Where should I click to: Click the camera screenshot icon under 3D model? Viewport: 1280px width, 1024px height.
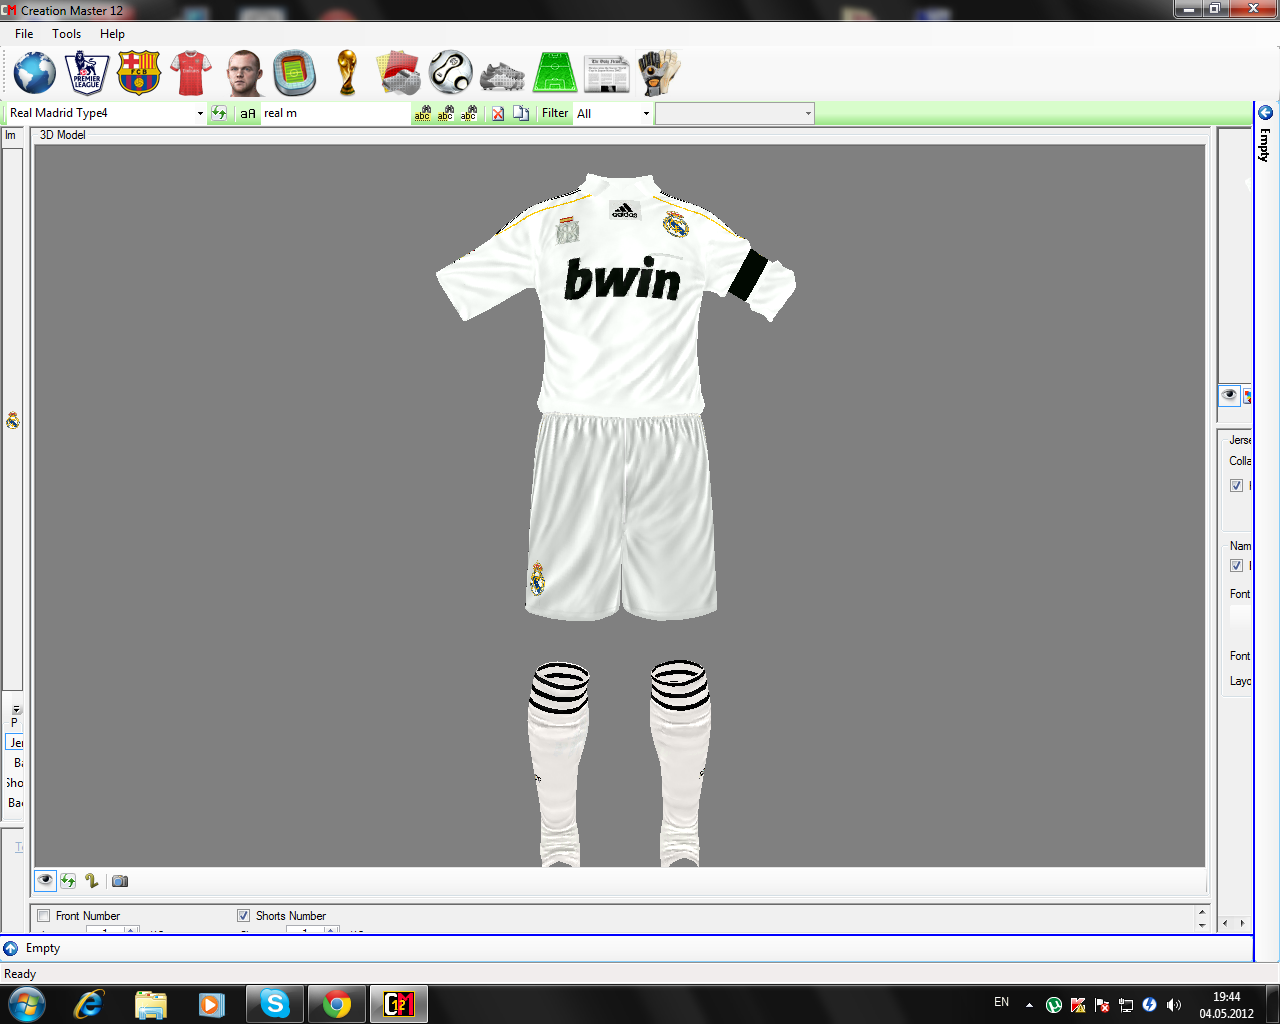120,881
